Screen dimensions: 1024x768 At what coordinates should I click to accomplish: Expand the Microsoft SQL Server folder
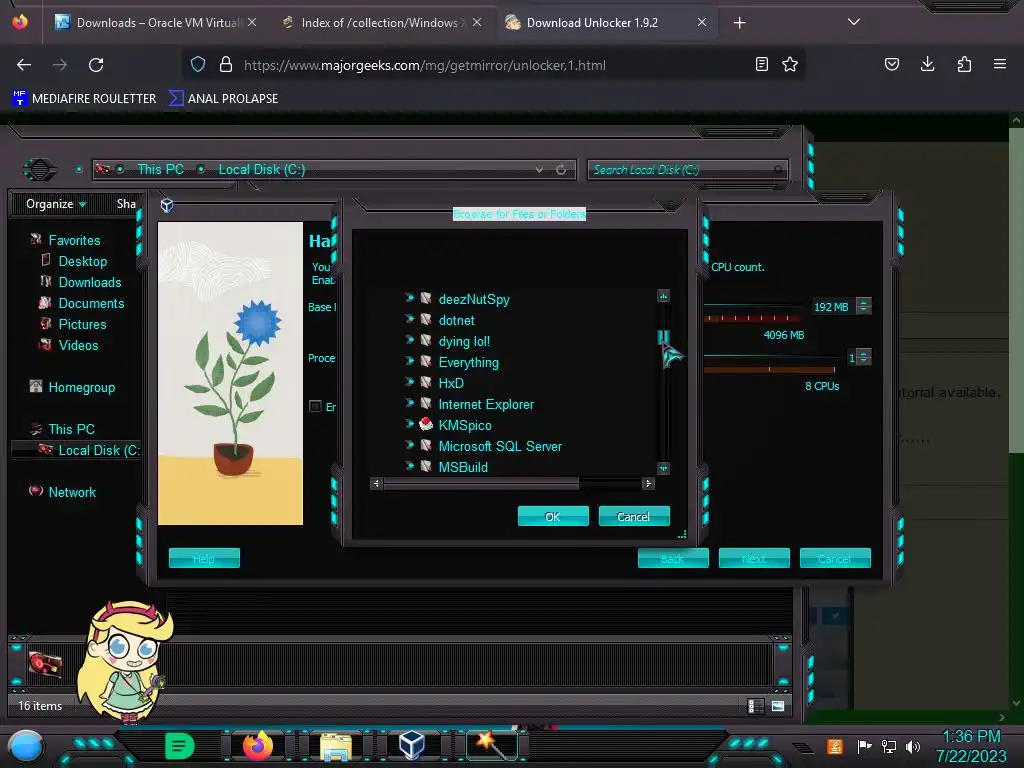tap(409, 445)
